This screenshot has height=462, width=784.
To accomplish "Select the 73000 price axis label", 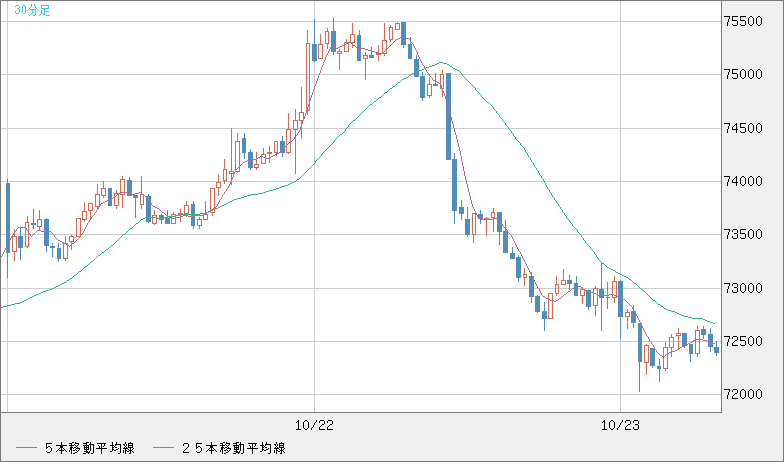I will tap(744, 288).
